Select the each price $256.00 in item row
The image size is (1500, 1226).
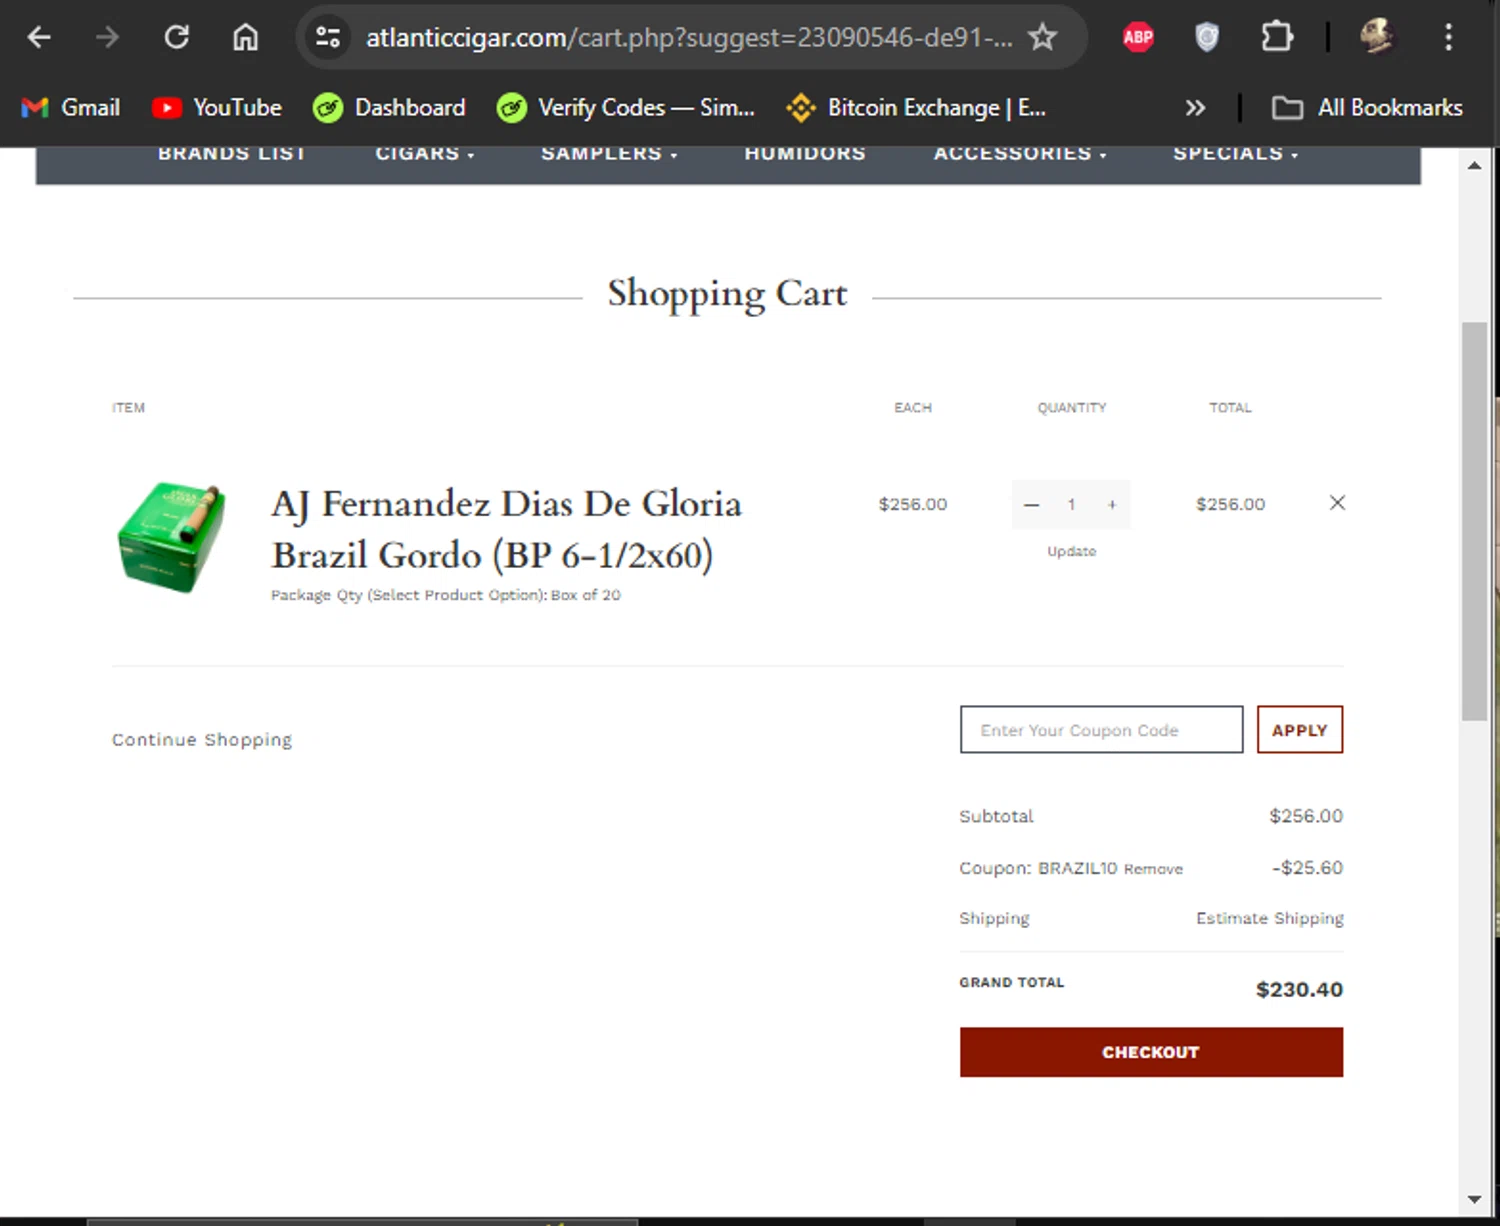[x=912, y=505]
